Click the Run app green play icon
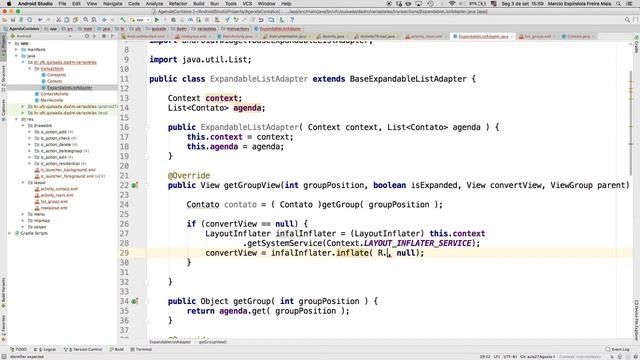This screenshot has height=360, width=640. [157, 20]
